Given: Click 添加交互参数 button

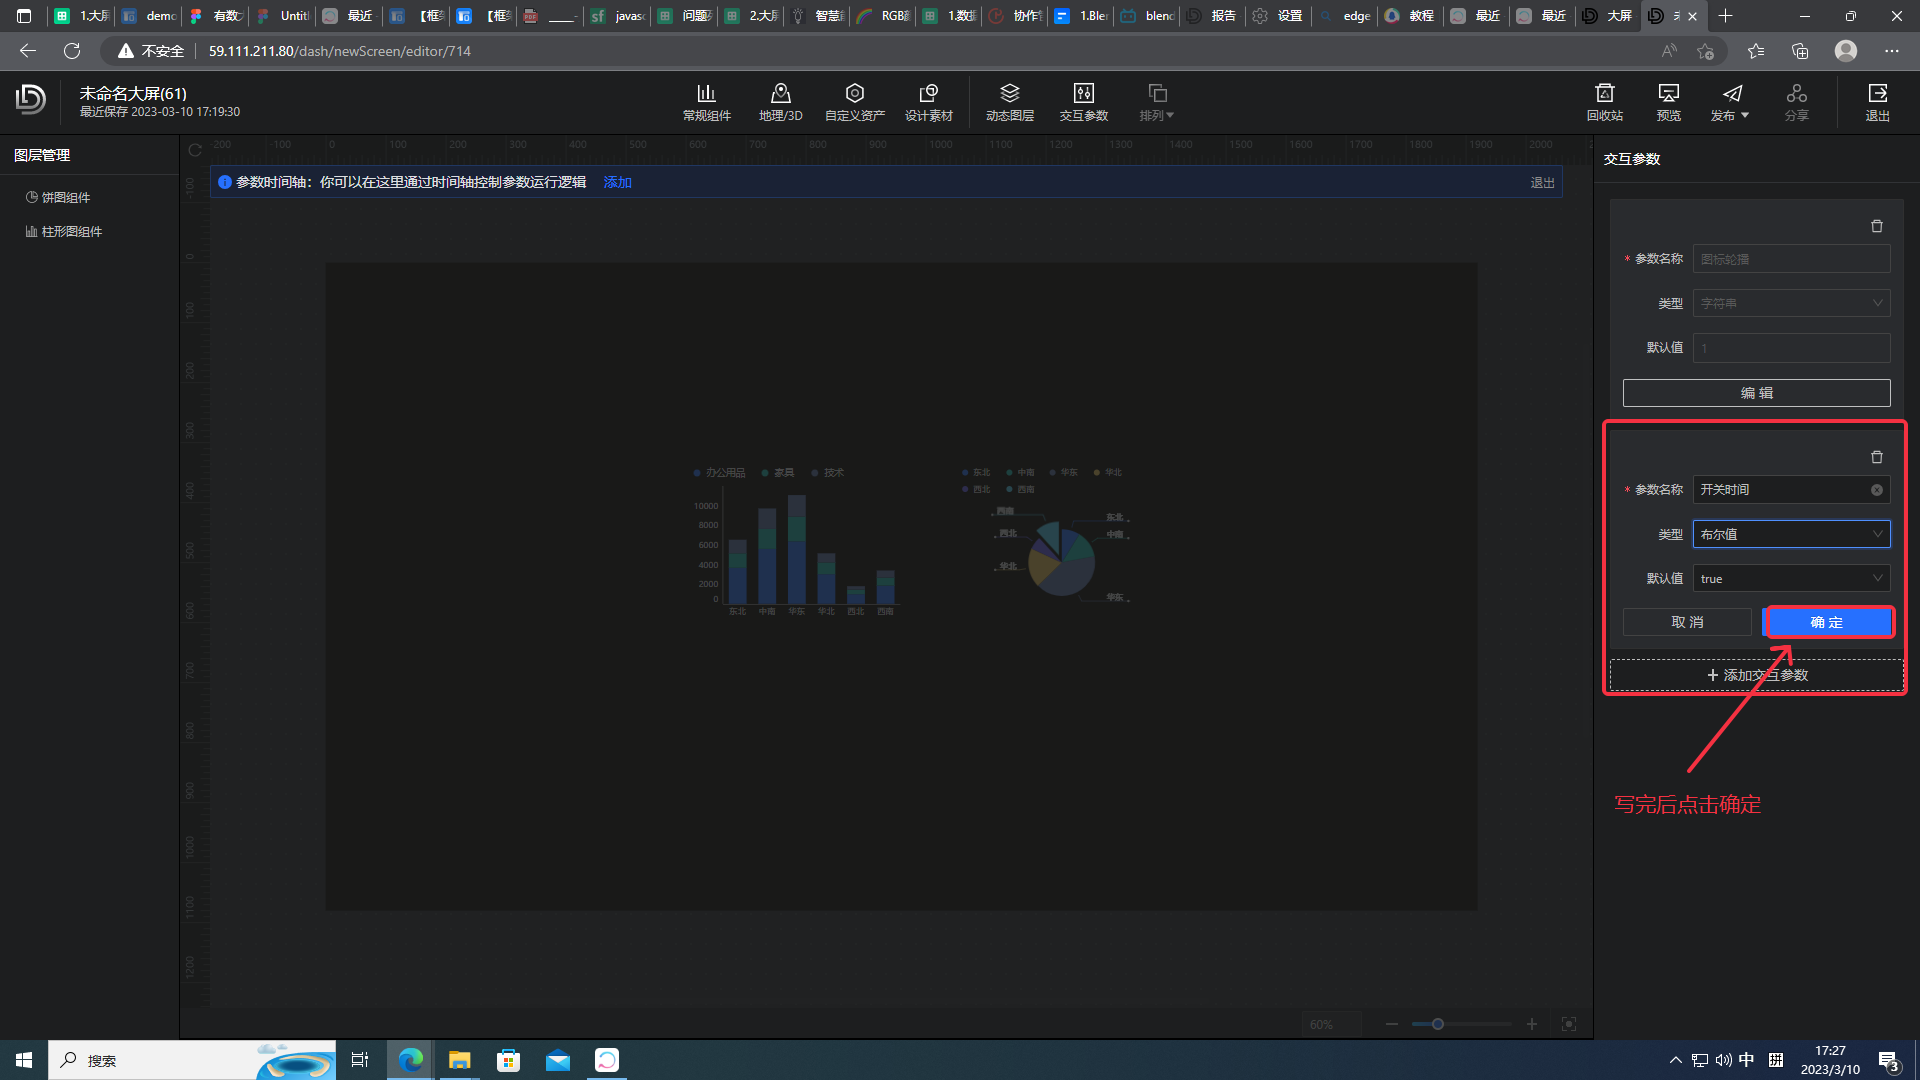Looking at the screenshot, I should click(1756, 675).
